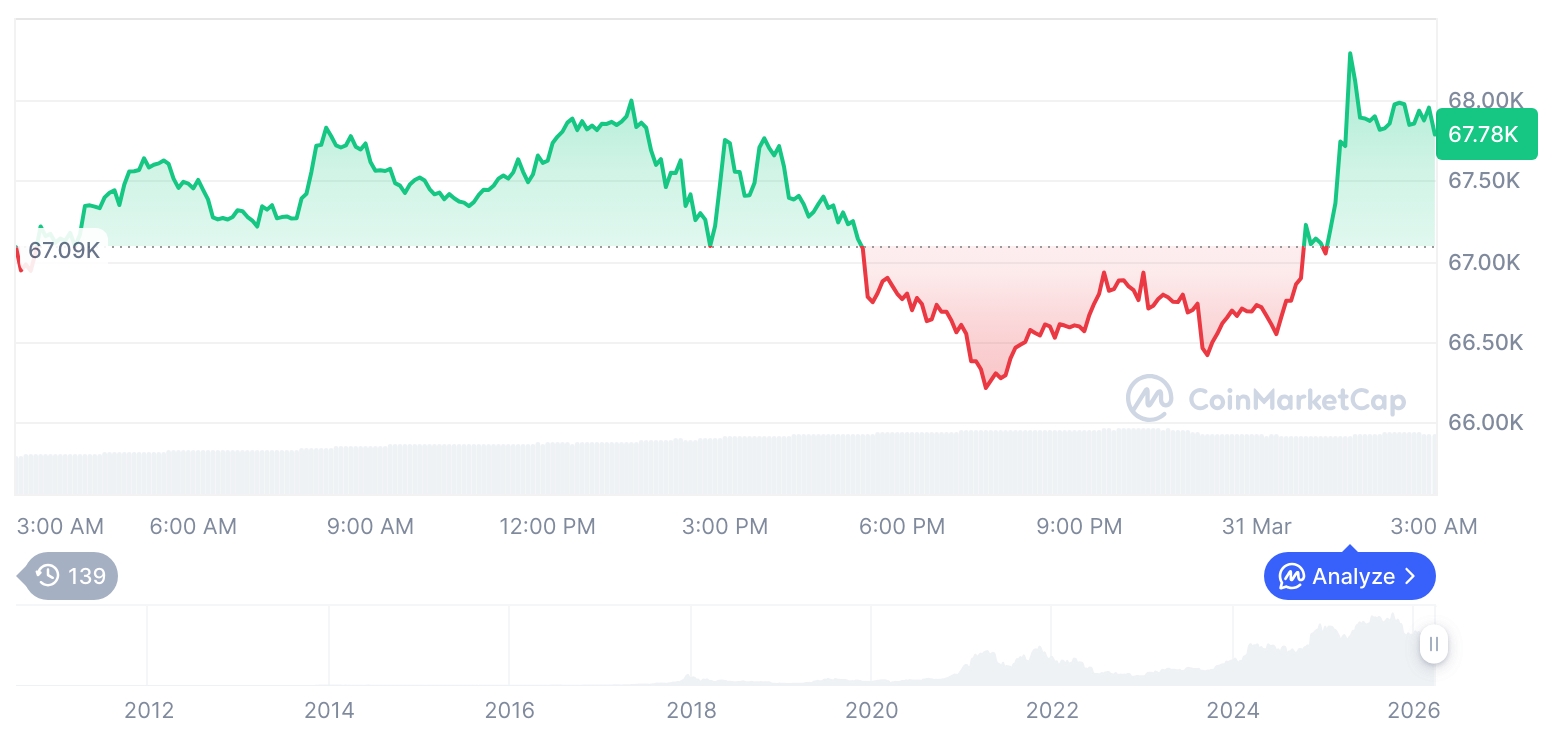Click the range slider handle on overview chart
The height and width of the screenshot is (732, 1566).
pos(1434,645)
